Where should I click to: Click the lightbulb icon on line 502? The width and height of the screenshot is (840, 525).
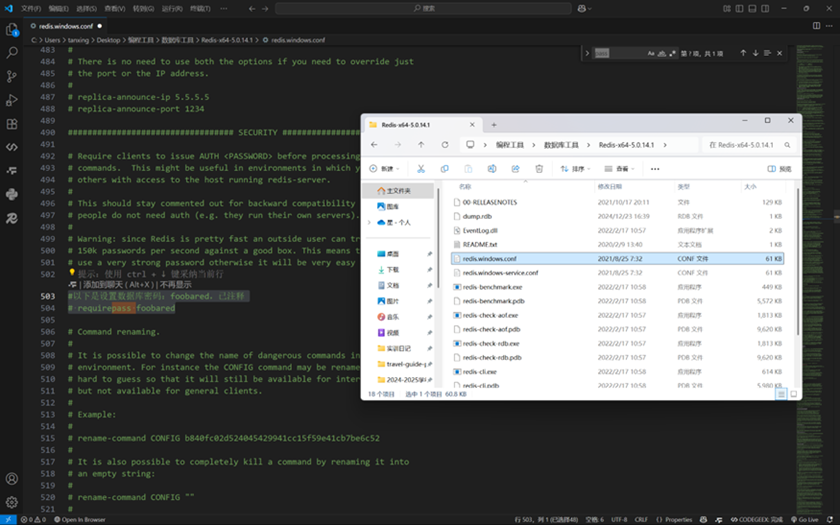(72, 273)
